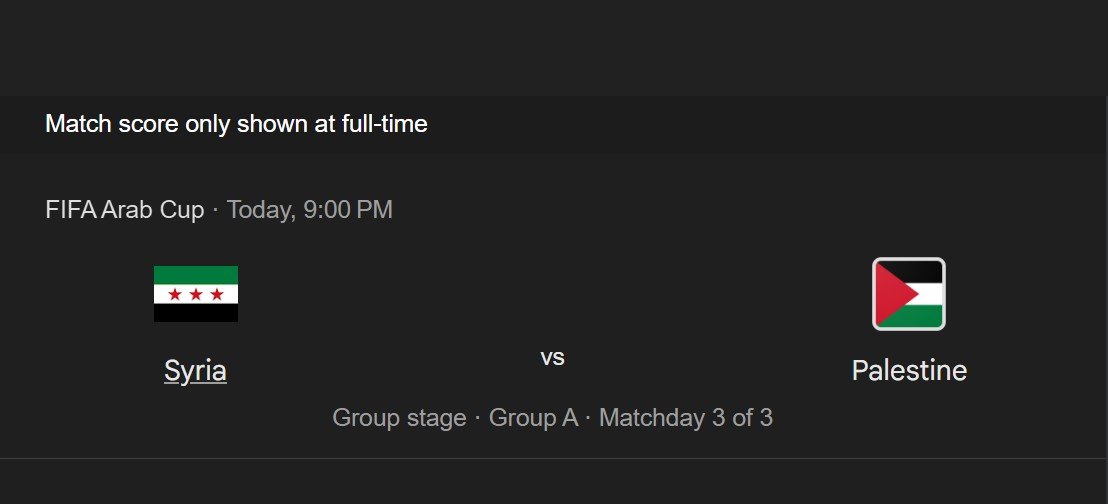This screenshot has width=1108, height=504.
Task: Open the FIFA Arab Cup competition label
Action: coord(125,210)
